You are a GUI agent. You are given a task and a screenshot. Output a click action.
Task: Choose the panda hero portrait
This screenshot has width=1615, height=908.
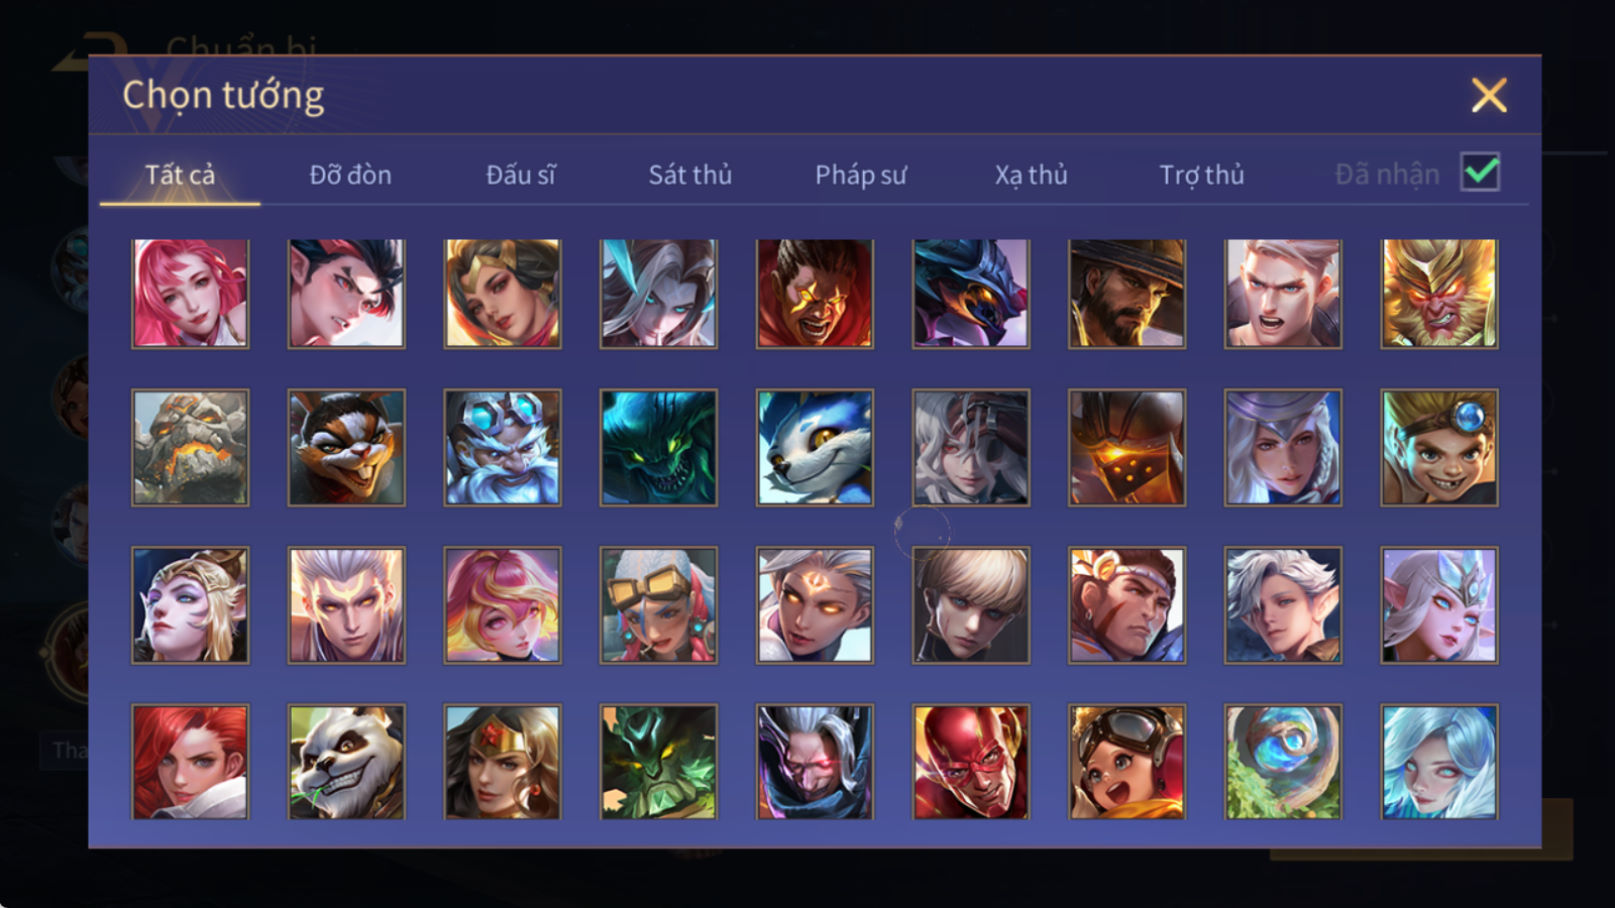(x=346, y=762)
